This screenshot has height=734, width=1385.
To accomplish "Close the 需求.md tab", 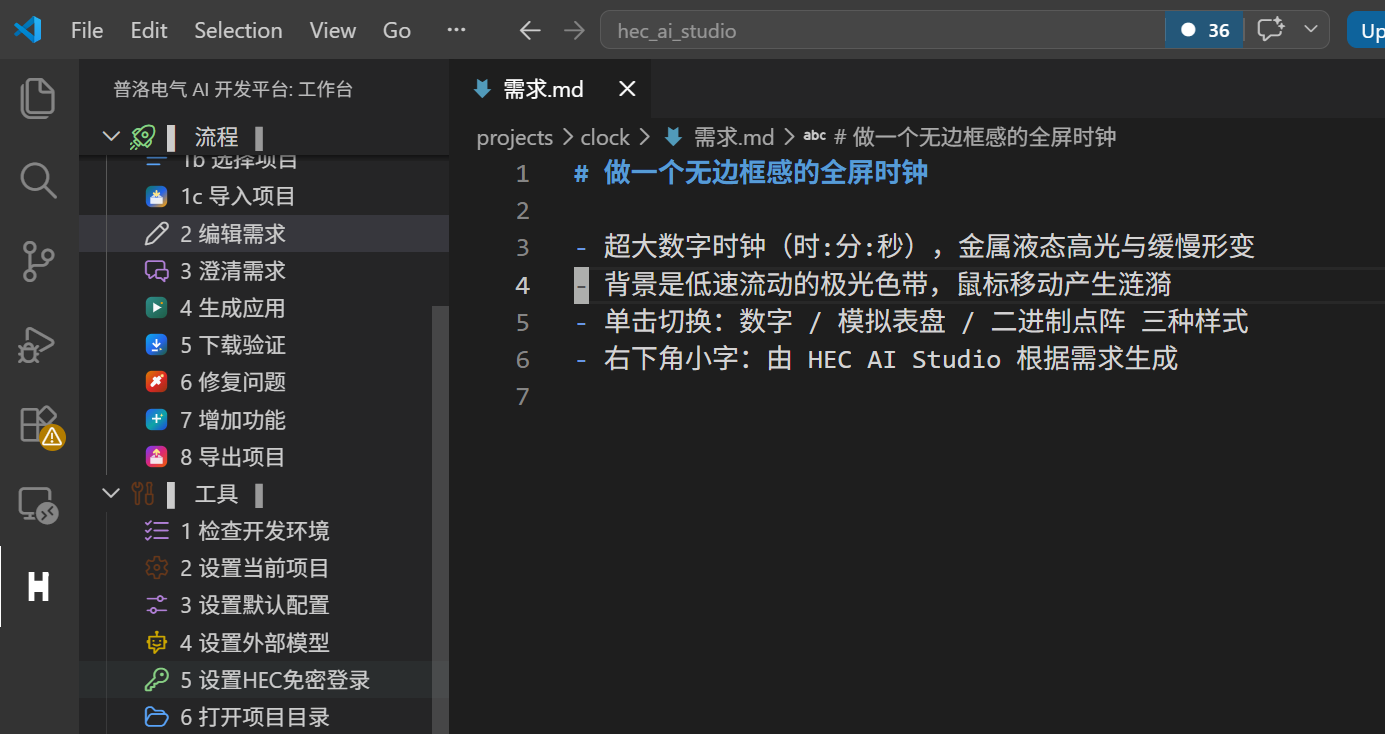I will click(x=627, y=89).
